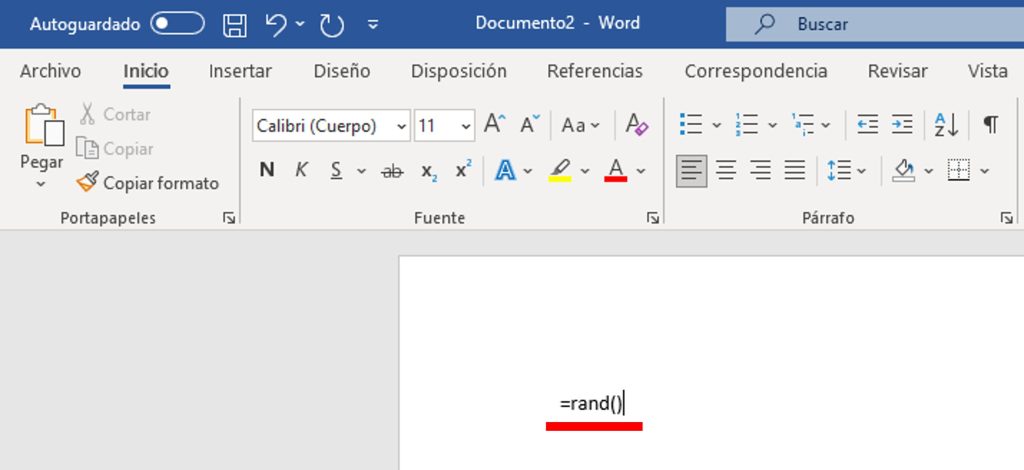
Task: Click the Save floppy disk icon
Action: pyautogui.click(x=234, y=24)
